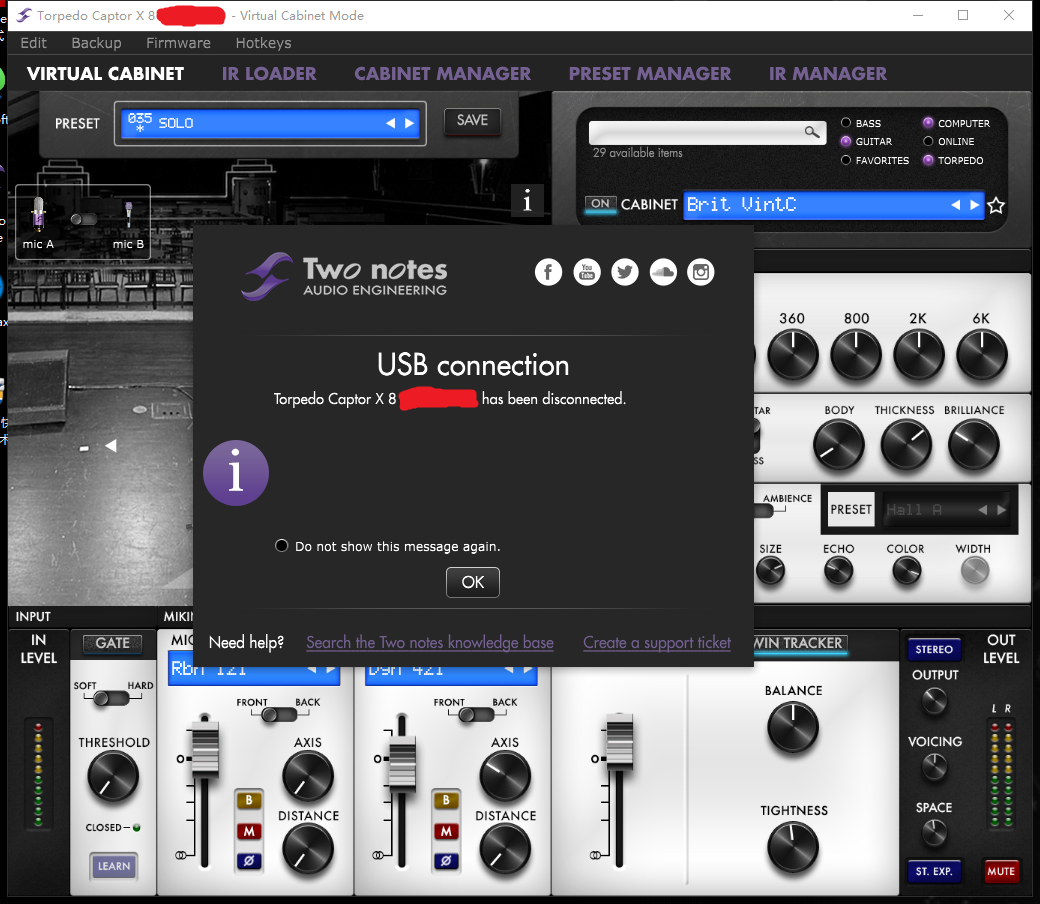Click the 360 EQ band knob

click(793, 355)
